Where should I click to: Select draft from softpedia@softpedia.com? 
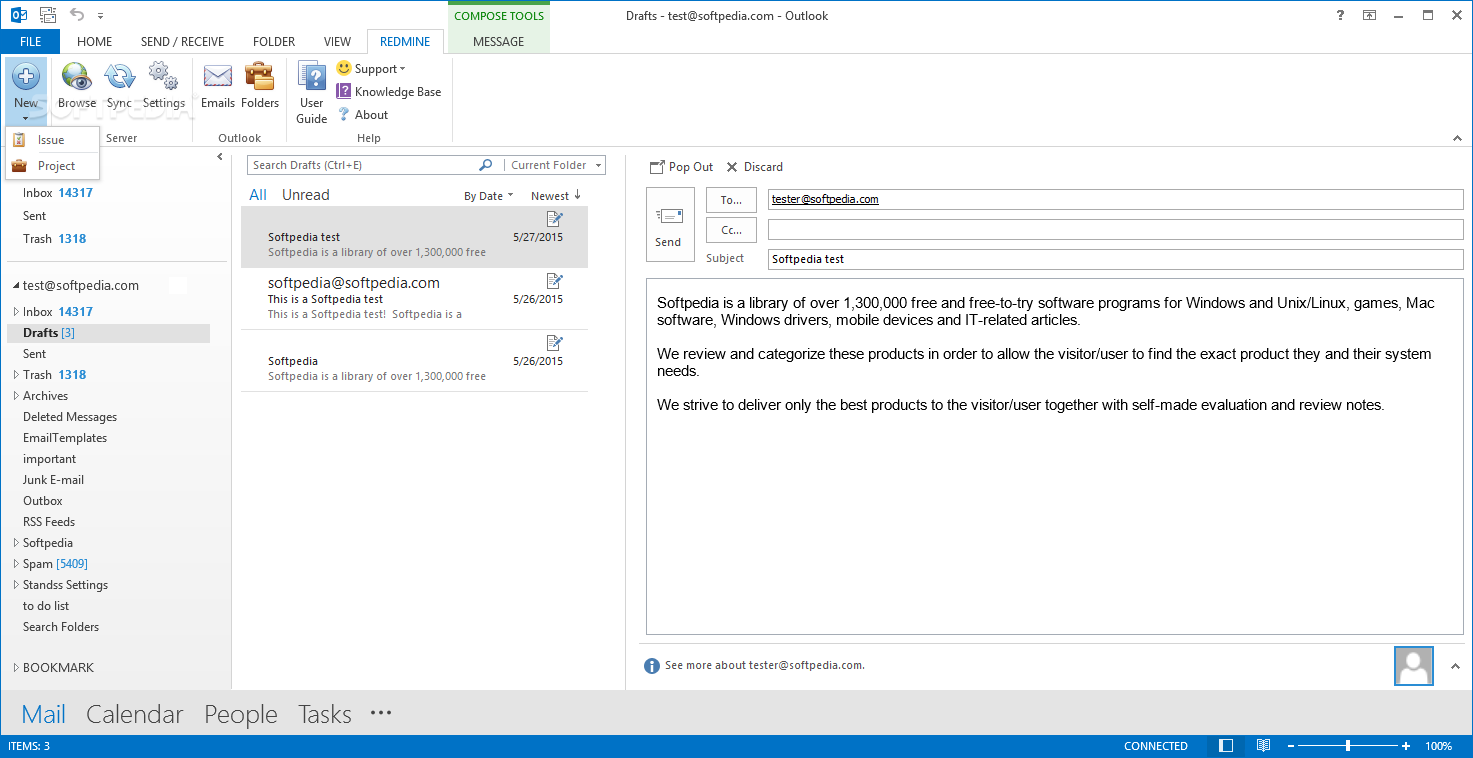tap(414, 299)
